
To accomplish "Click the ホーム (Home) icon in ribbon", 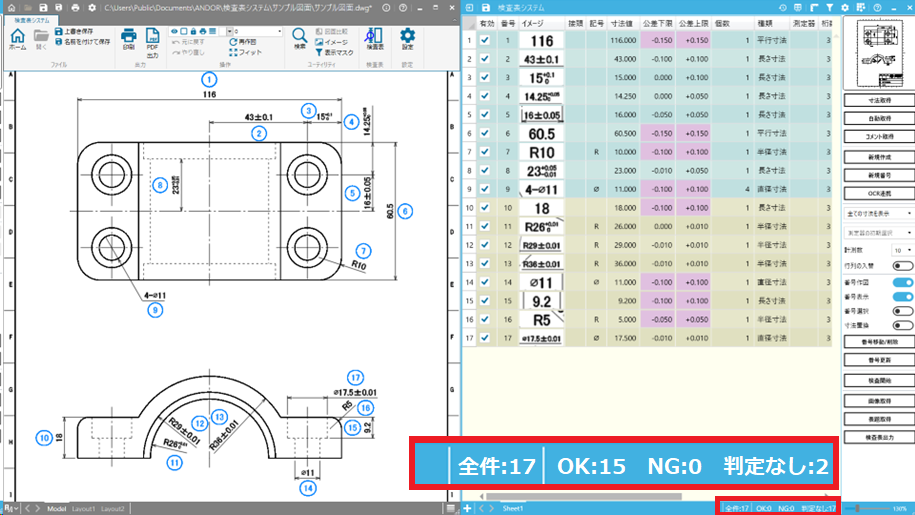I will (x=17, y=39).
